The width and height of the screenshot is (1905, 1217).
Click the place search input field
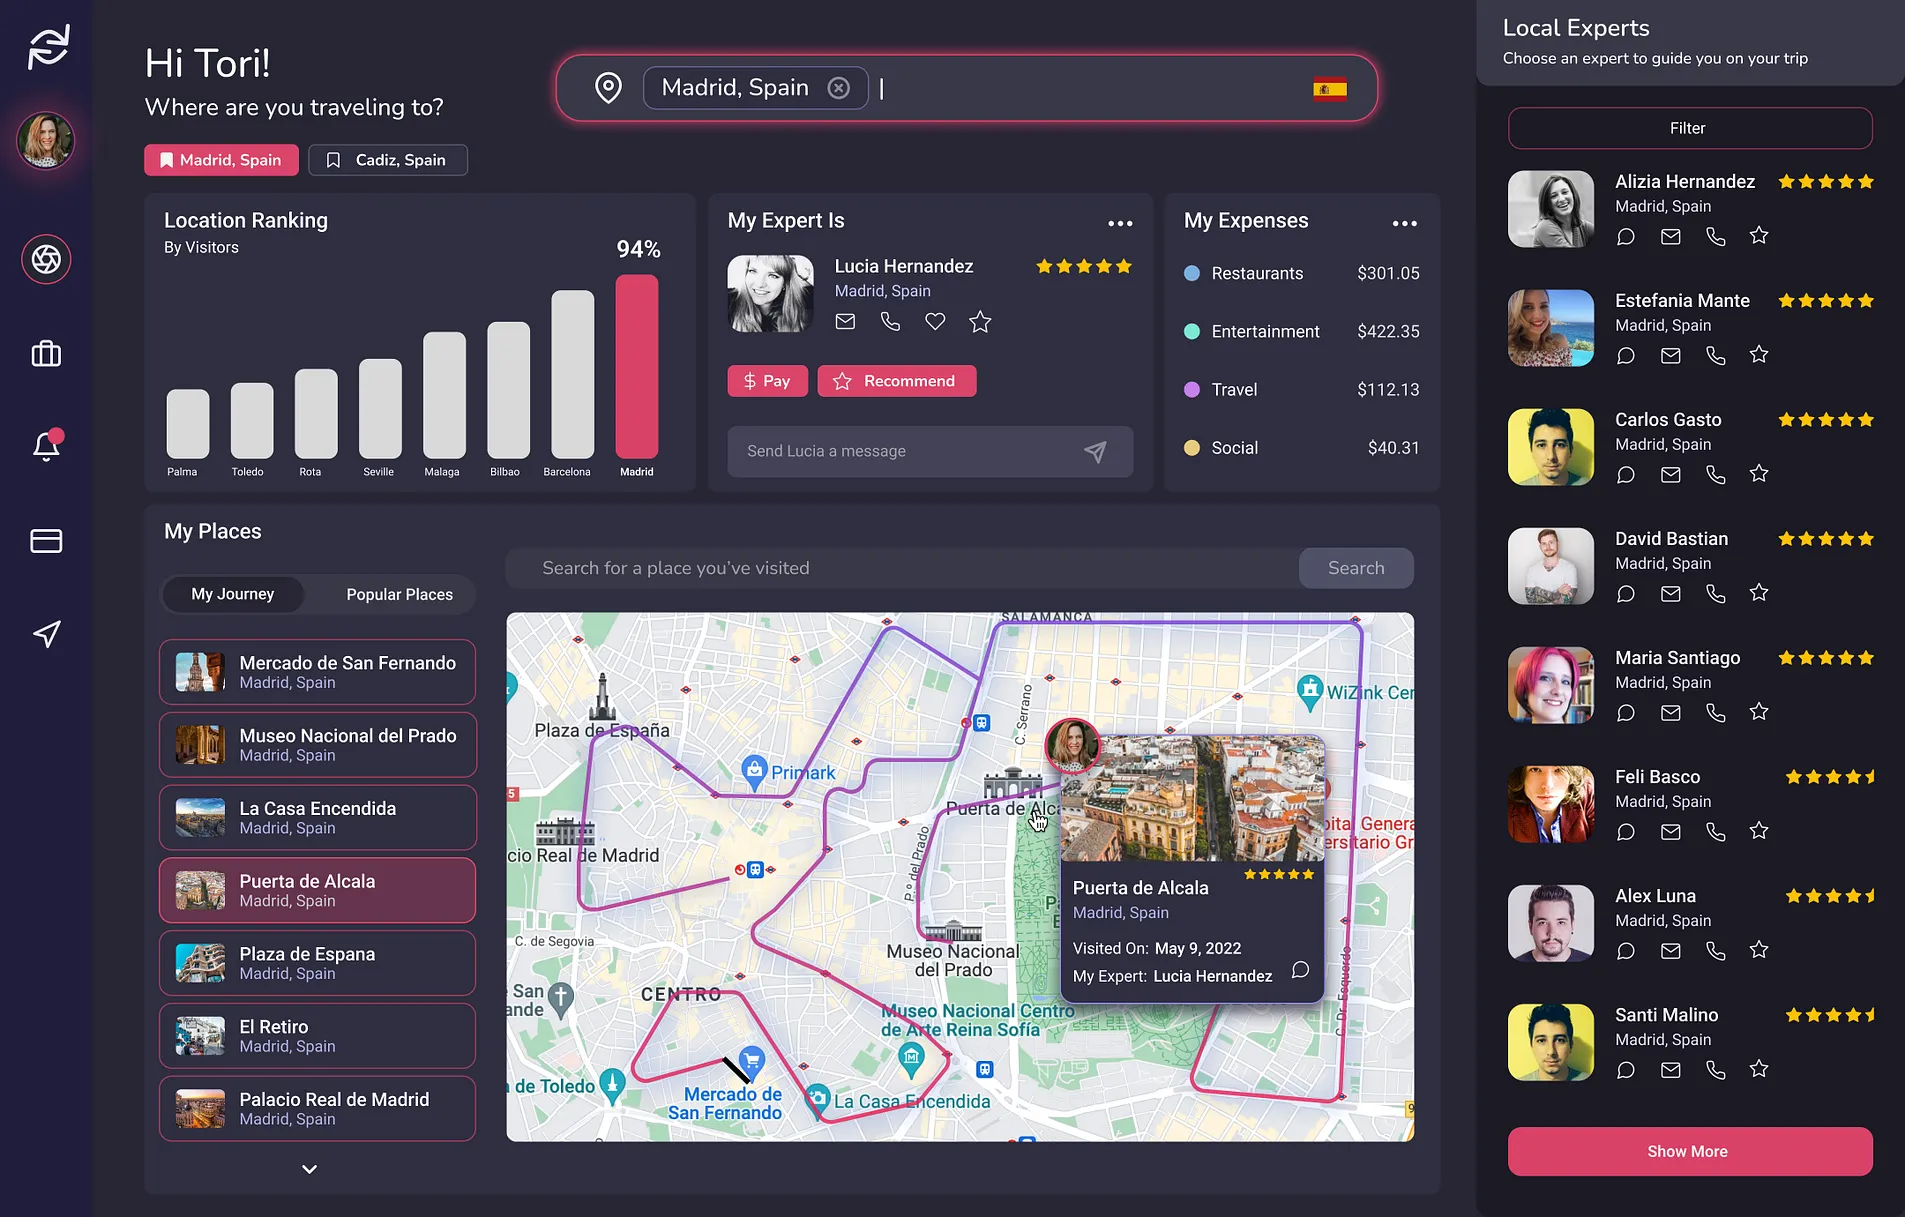902,568
